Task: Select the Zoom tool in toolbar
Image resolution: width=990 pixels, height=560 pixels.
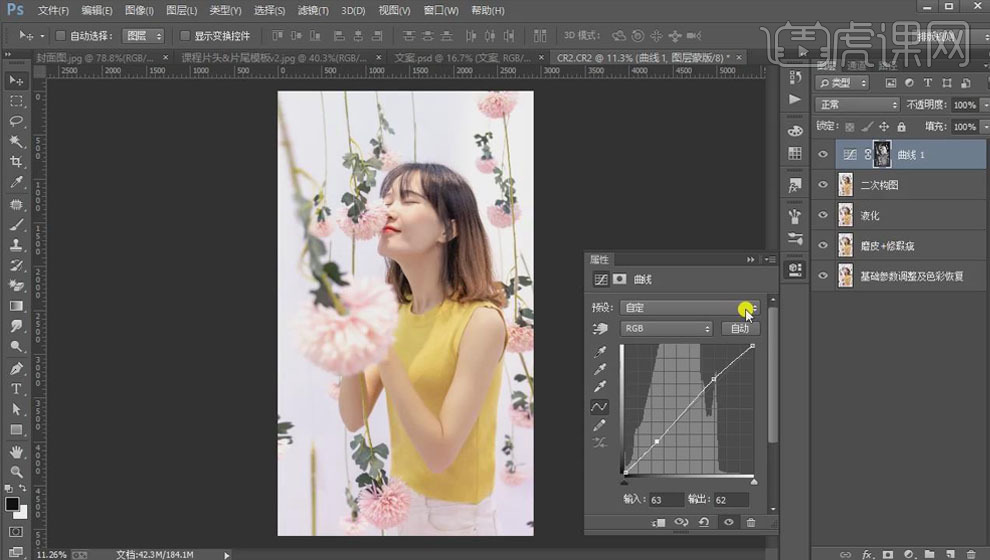Action: point(16,471)
